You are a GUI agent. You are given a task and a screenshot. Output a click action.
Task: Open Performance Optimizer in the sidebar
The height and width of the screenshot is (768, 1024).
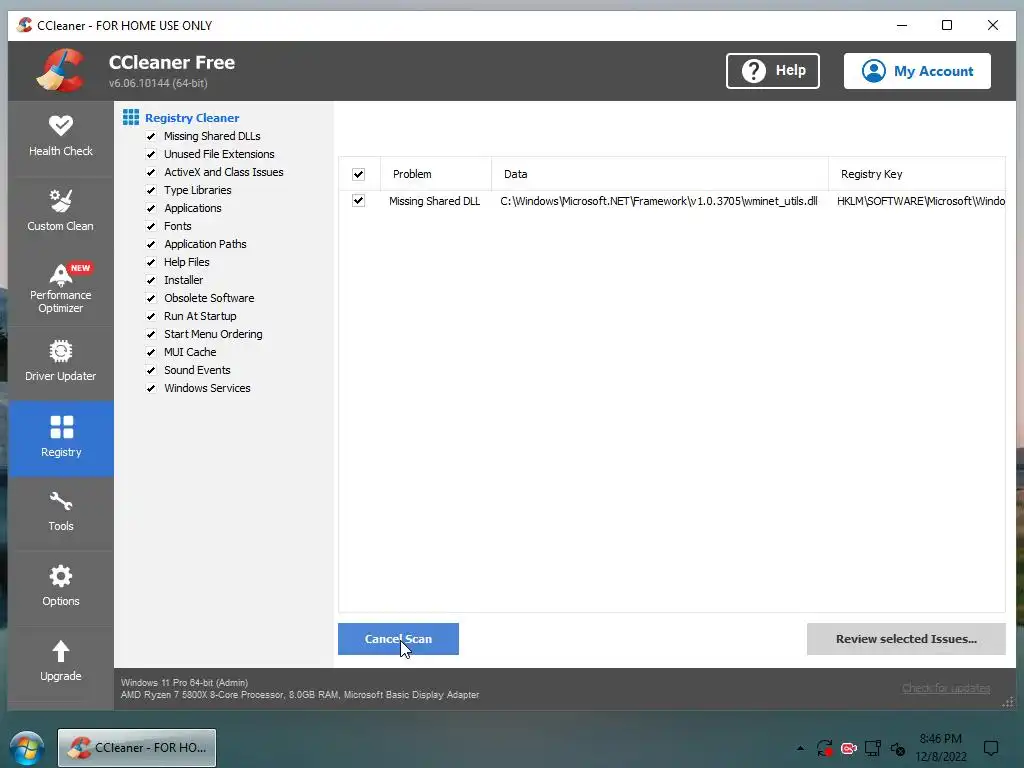[x=61, y=288]
